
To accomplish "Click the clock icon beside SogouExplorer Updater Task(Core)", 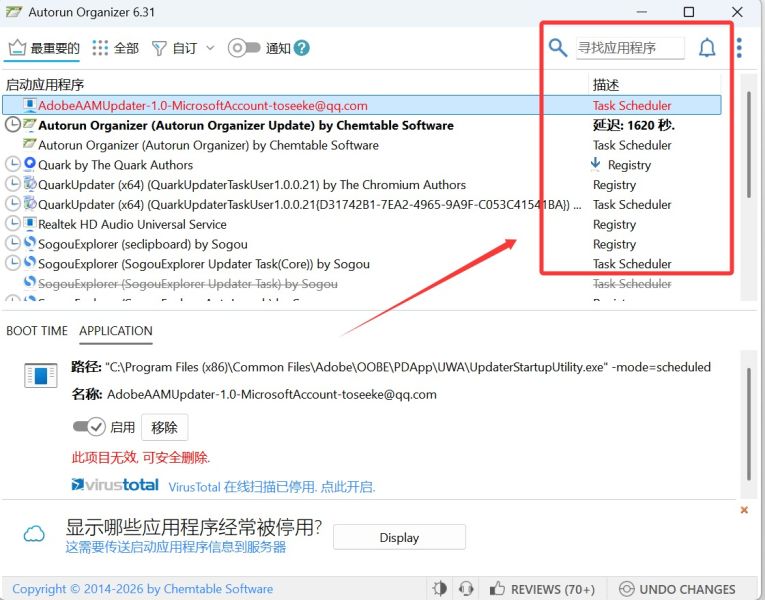I will coord(13,263).
